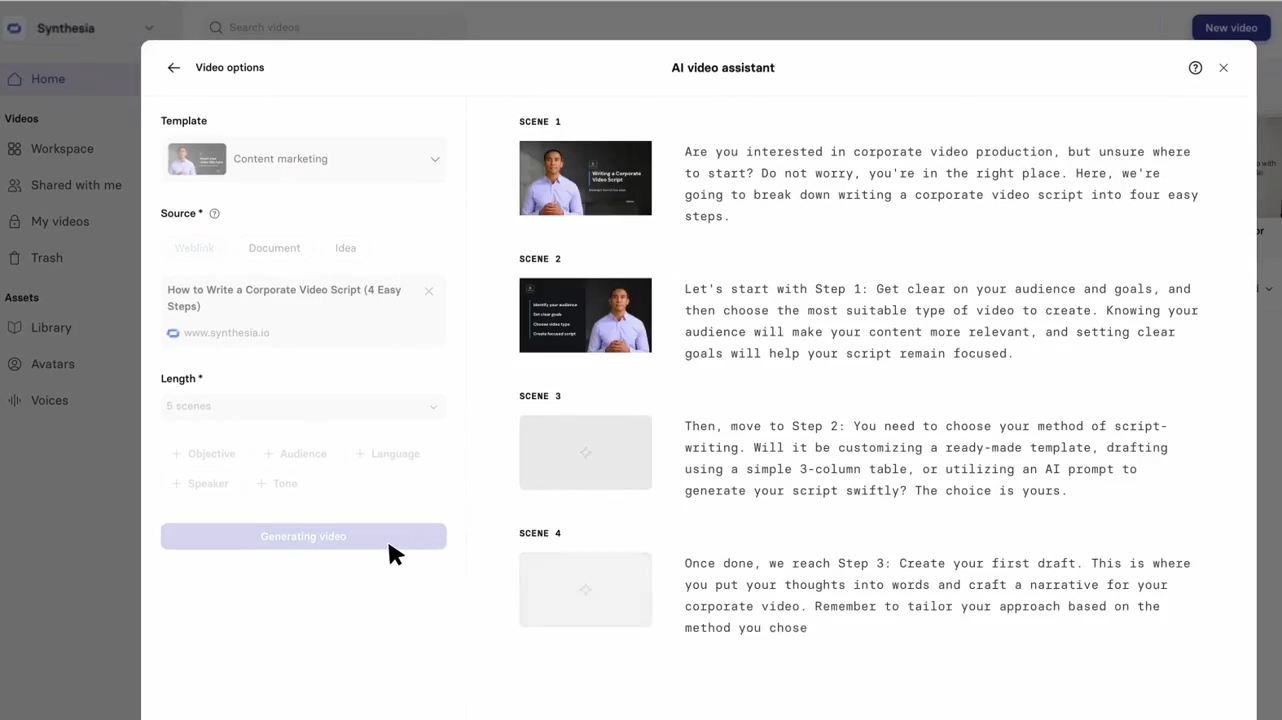Click the back arrow beside Video options
The image size is (1282, 720).
point(174,68)
